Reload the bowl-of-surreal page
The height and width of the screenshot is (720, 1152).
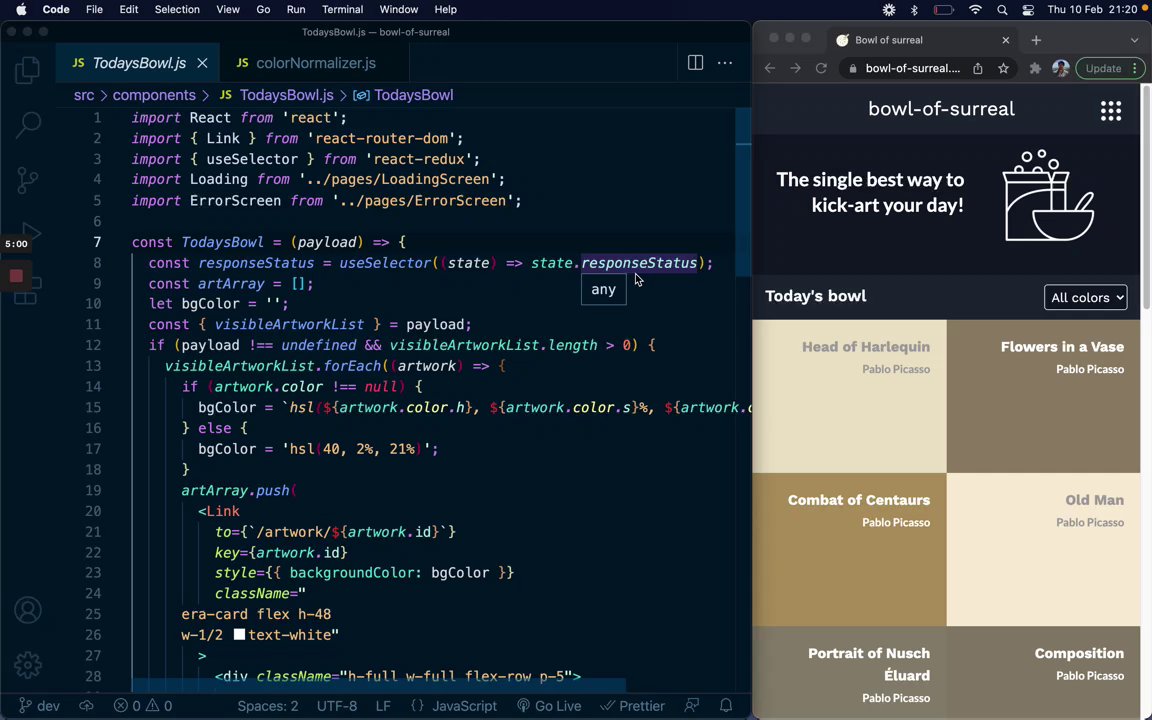[821, 68]
